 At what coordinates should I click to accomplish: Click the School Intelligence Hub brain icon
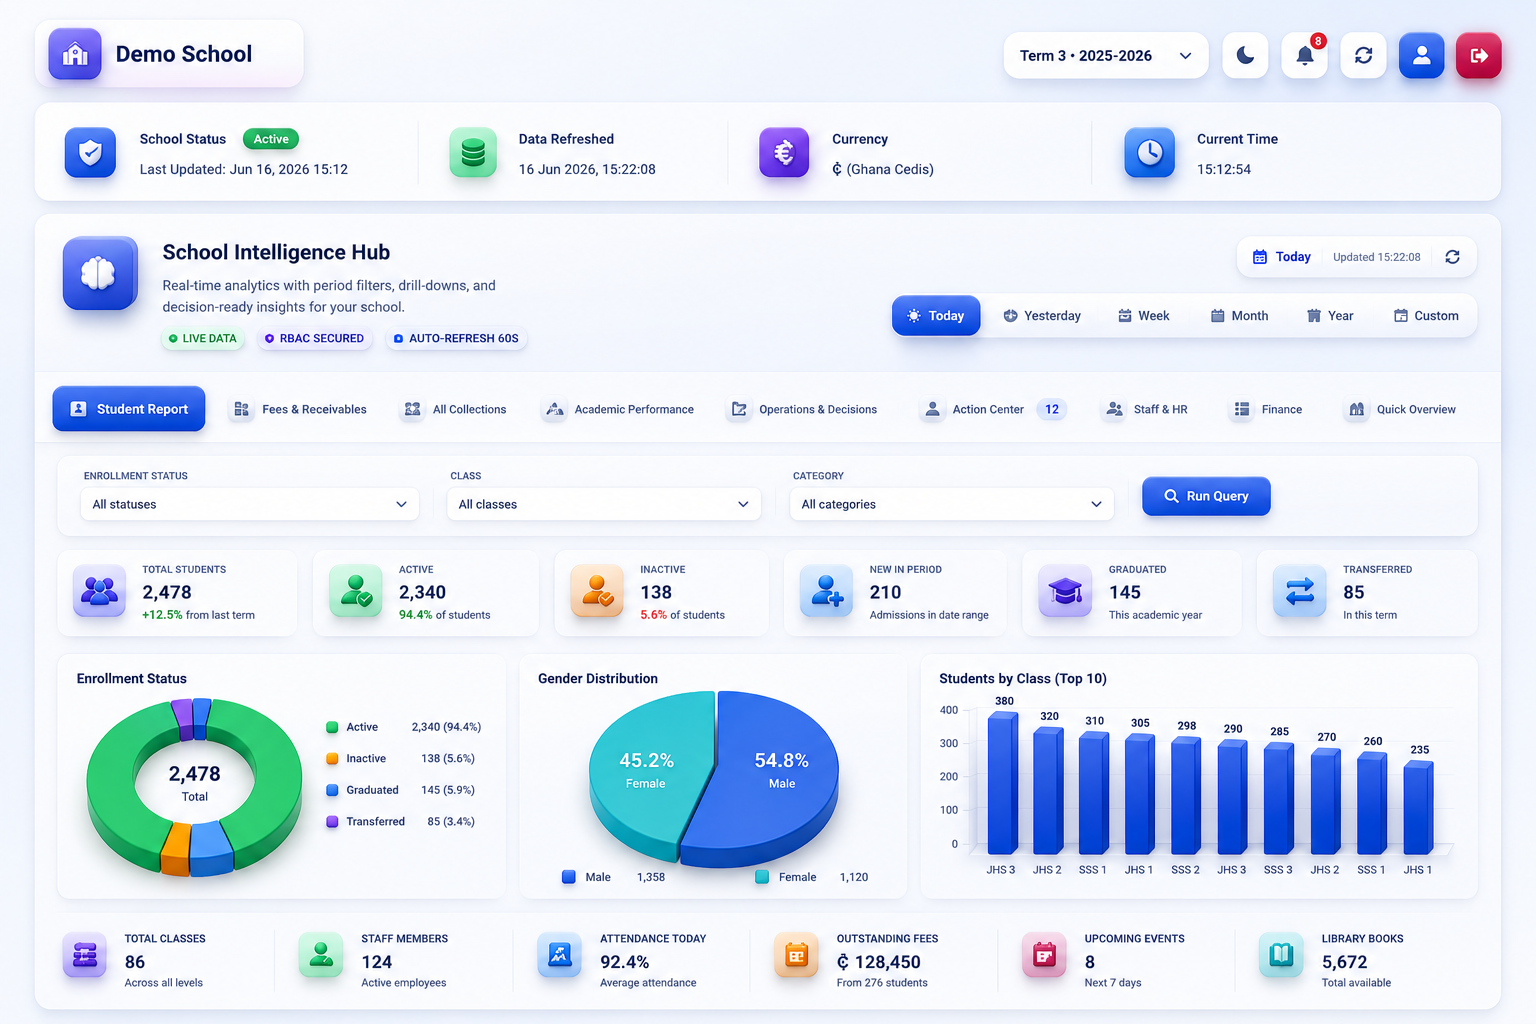click(99, 273)
